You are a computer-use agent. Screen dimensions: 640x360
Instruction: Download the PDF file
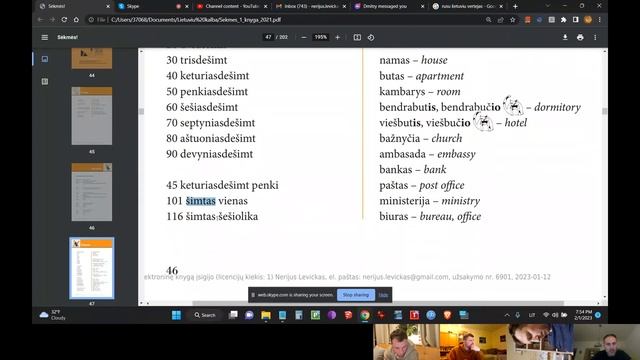click(565, 37)
